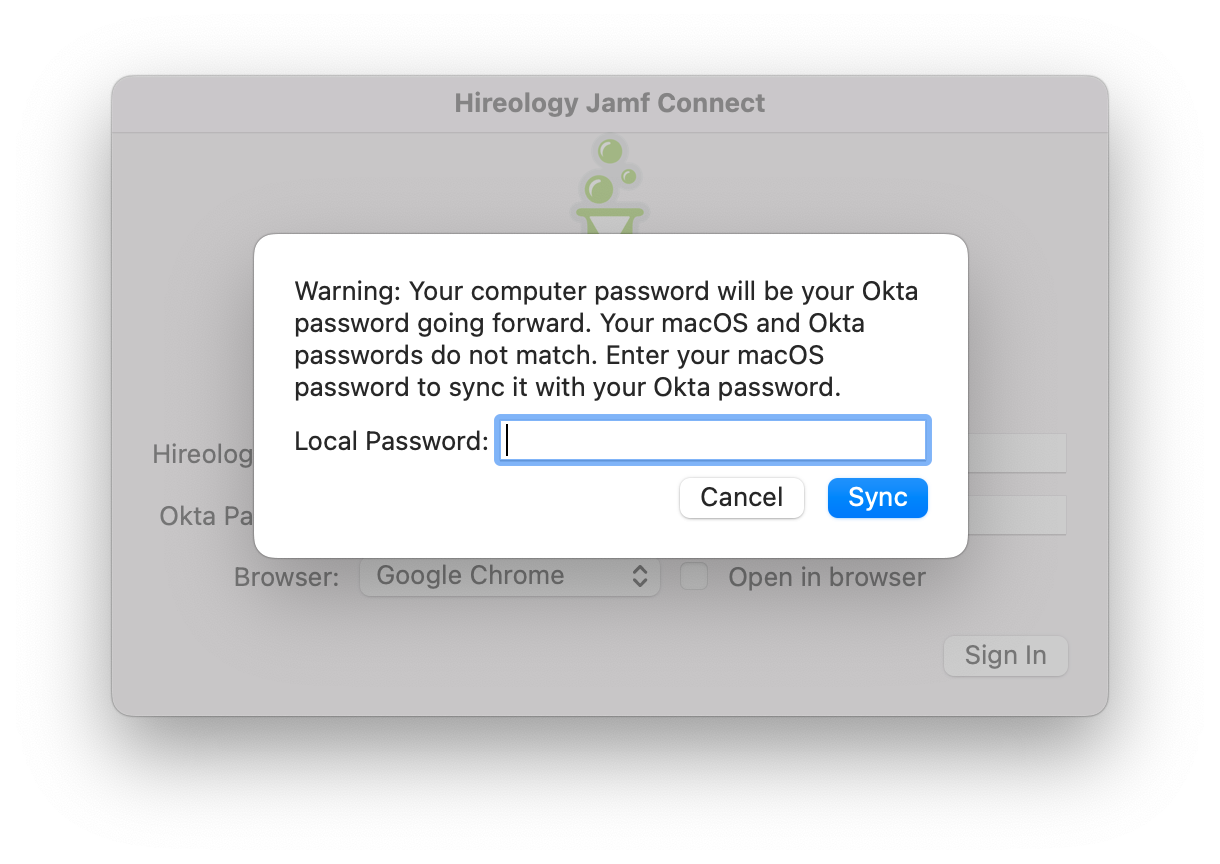The width and height of the screenshot is (1220, 864).
Task: Open the Google Chrome browser dropdown
Action: [508, 576]
